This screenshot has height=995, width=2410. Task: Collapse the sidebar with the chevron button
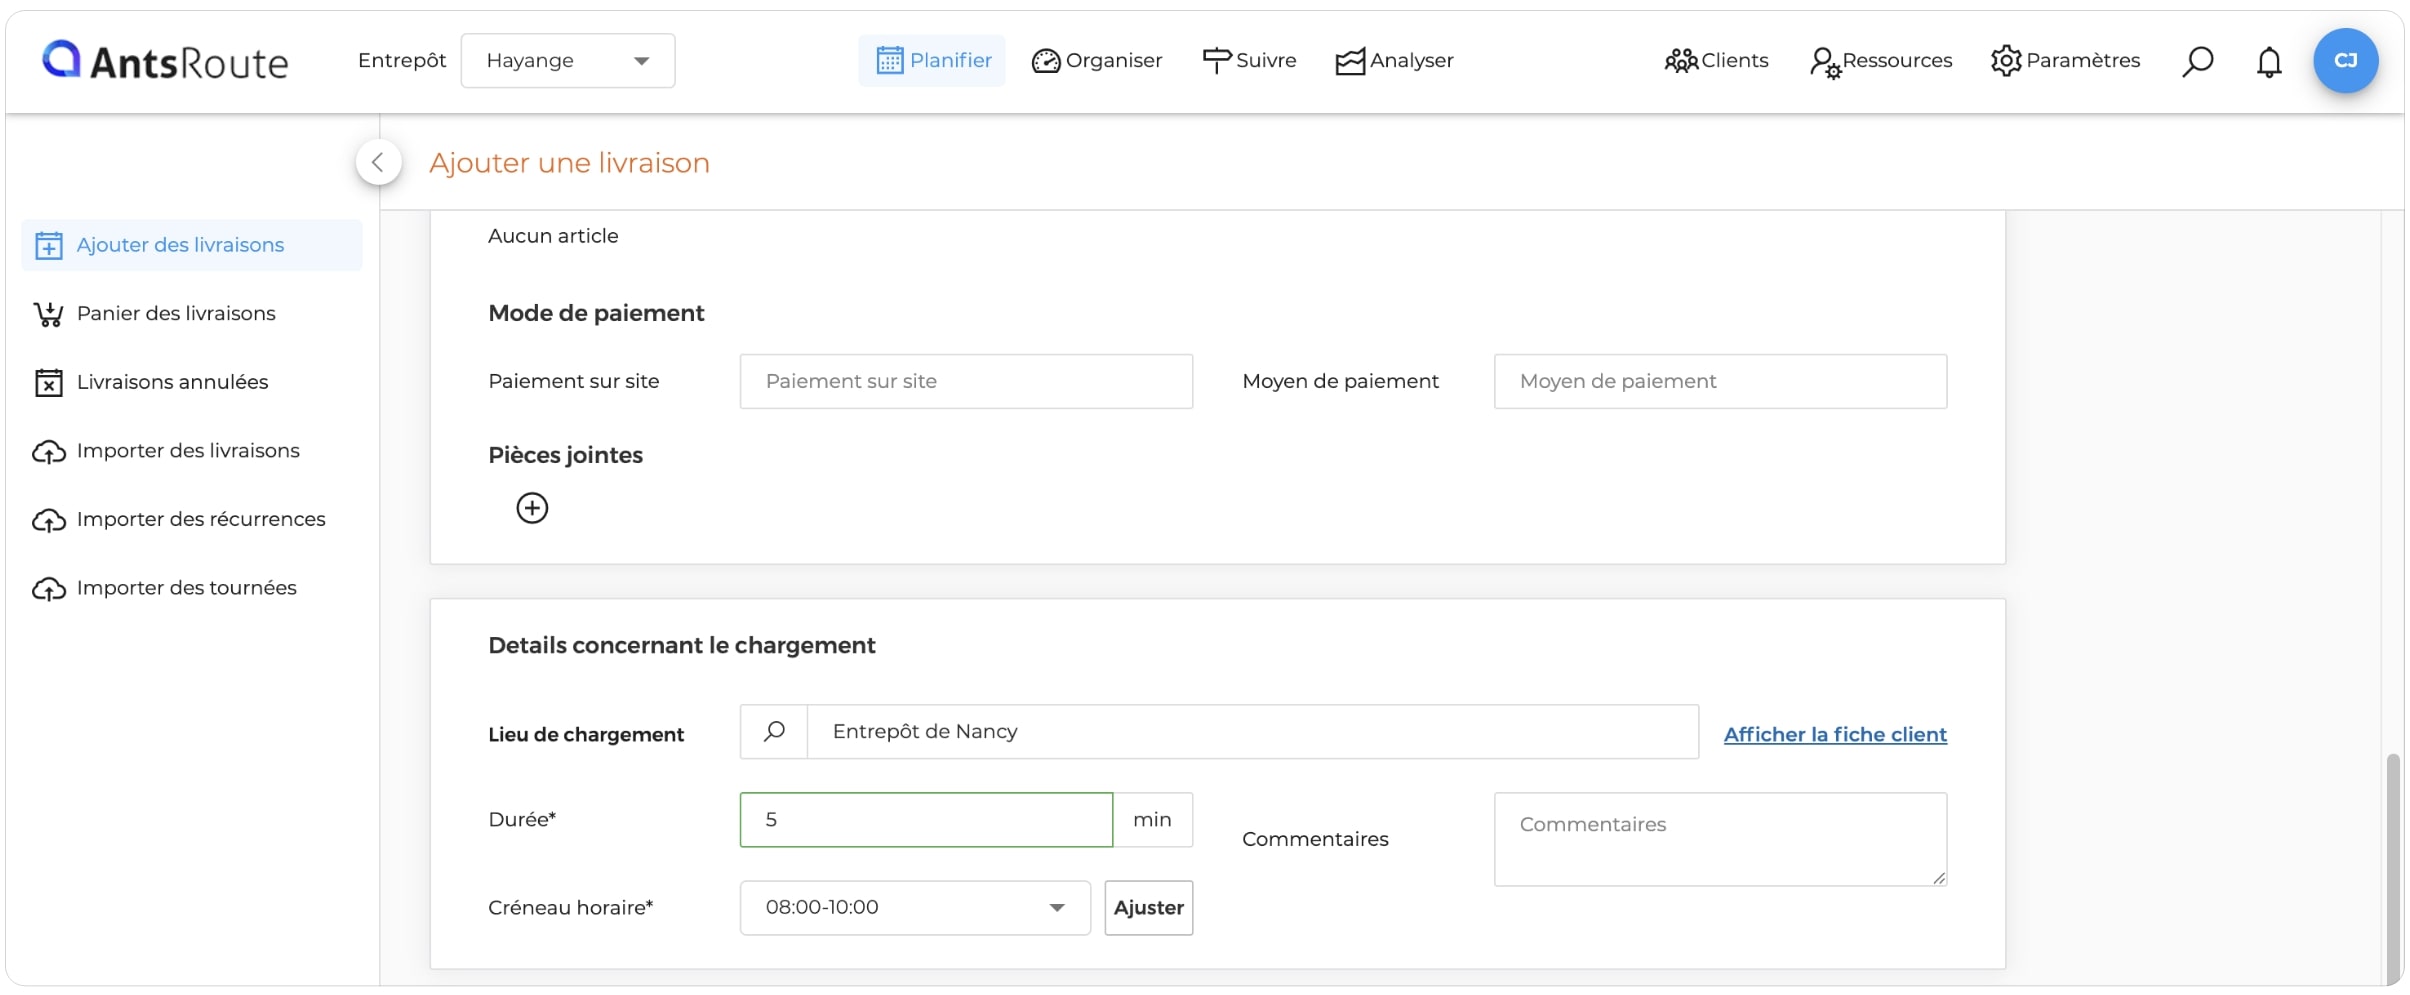(x=378, y=162)
